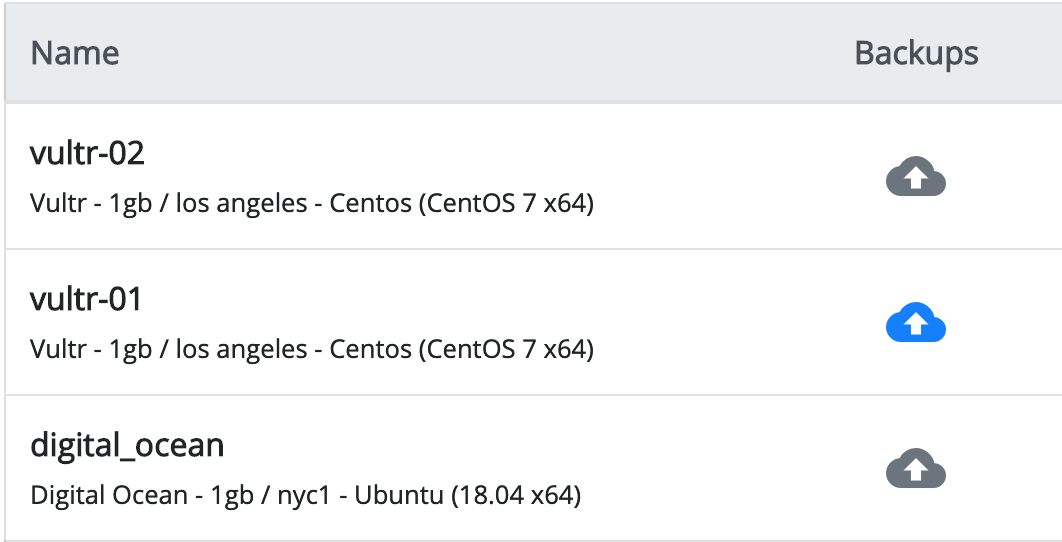The width and height of the screenshot is (1062, 542).
Task: Disable the blue backup cloud for vultr-01
Action: (916, 322)
